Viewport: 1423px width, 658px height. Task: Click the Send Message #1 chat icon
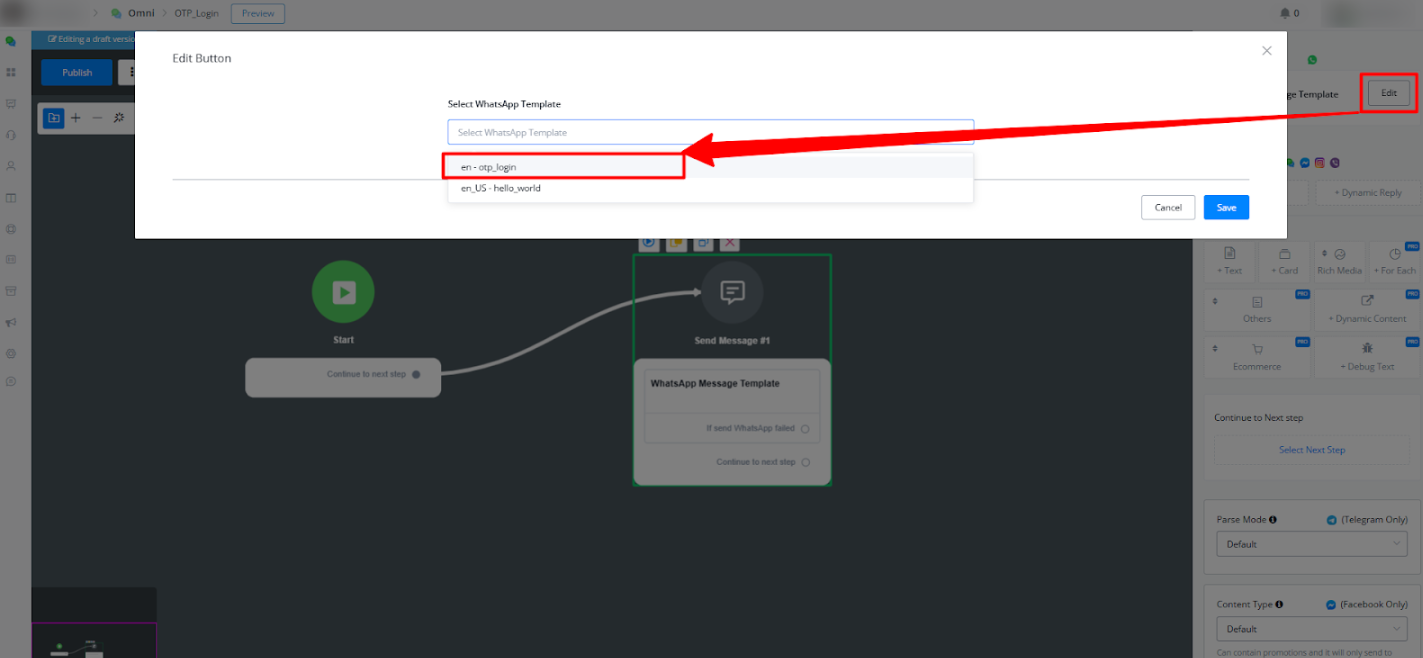coord(732,292)
